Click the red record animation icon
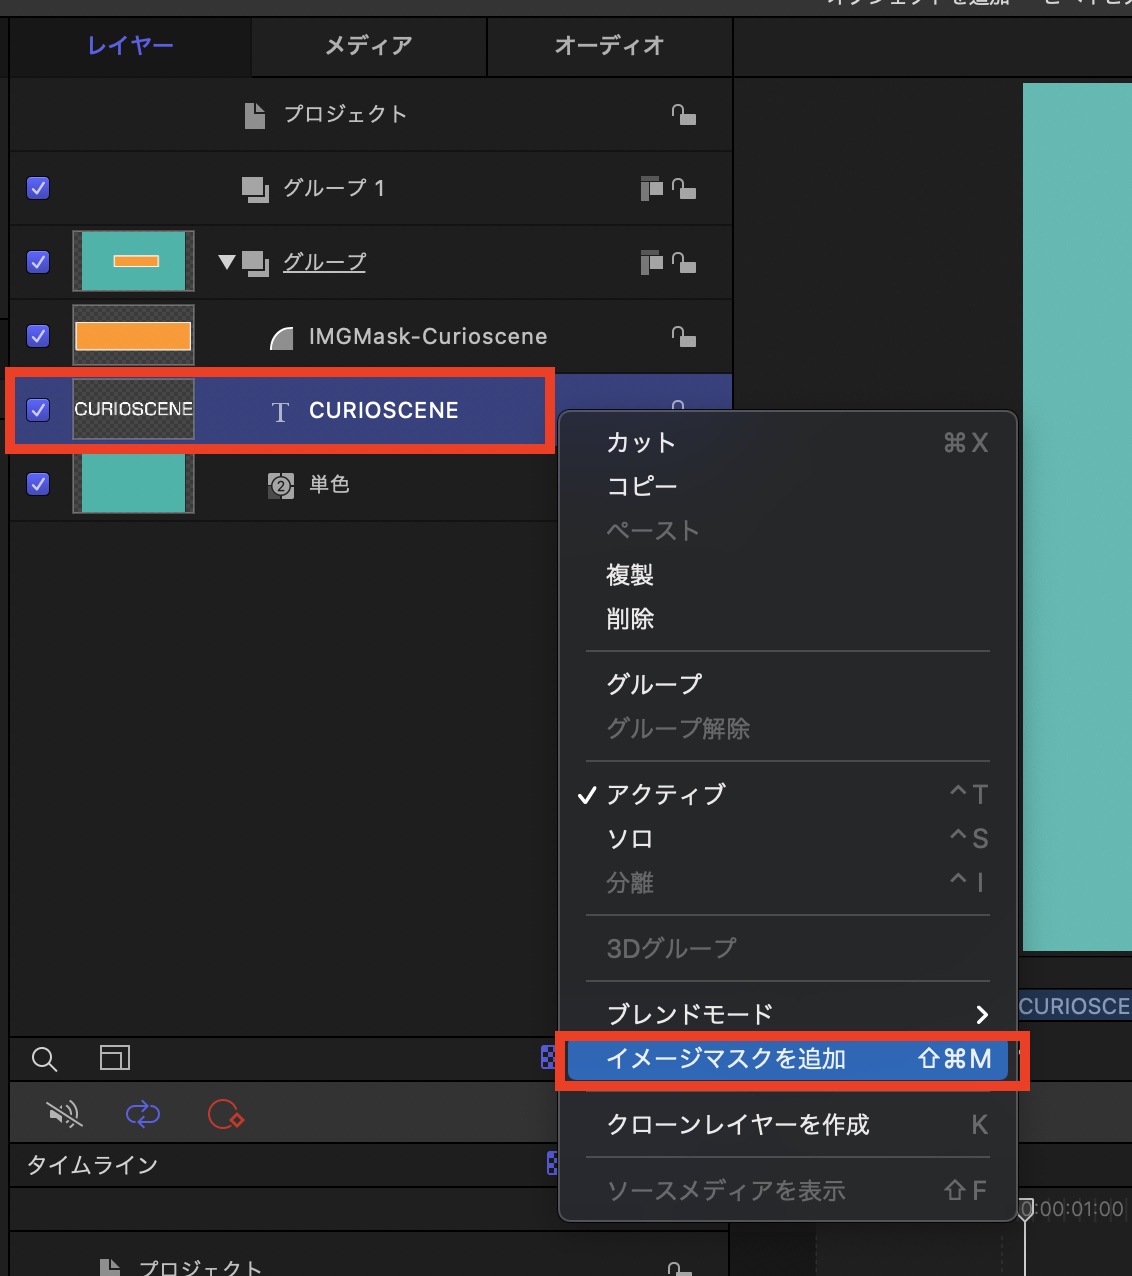 pyautogui.click(x=226, y=1114)
